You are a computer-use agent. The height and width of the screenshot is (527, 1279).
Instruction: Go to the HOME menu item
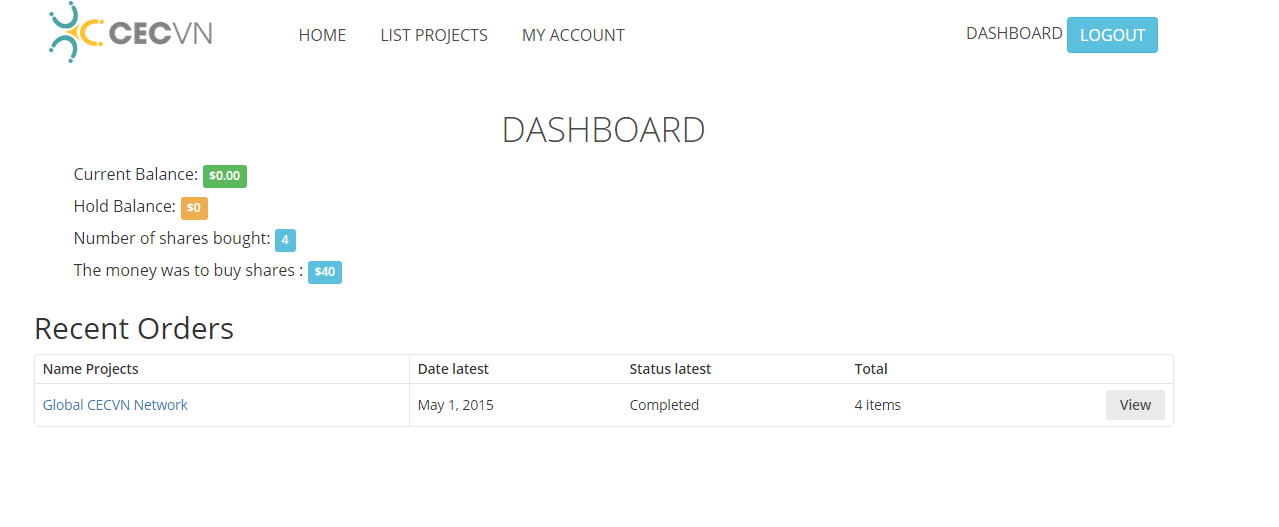[322, 35]
